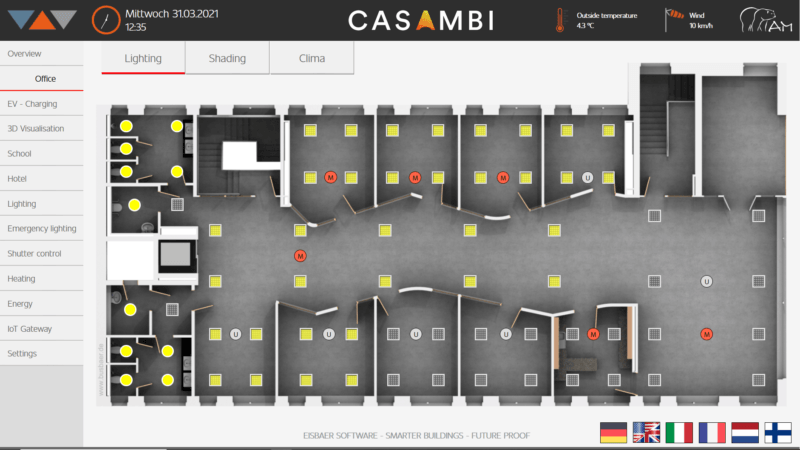800x450 pixels.
Task: Click the date Mittwoch 31.03.2021 text
Action: tap(171, 14)
